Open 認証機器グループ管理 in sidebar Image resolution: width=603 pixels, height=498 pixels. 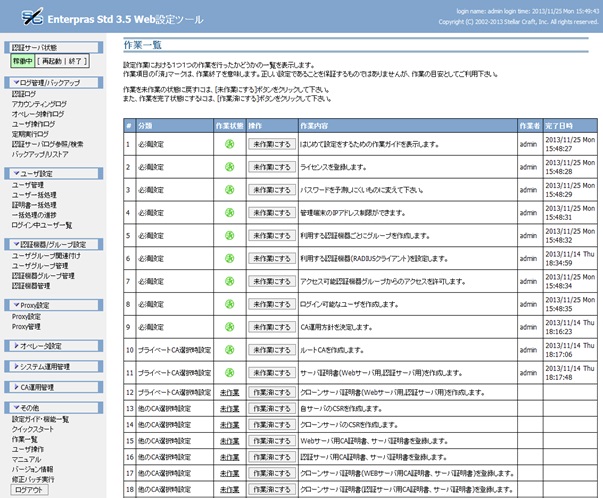point(43,276)
